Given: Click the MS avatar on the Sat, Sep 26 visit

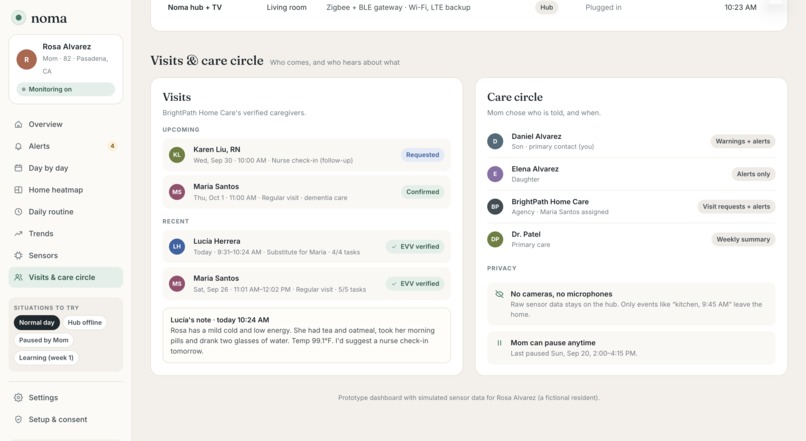Looking at the screenshot, I should pos(177,284).
